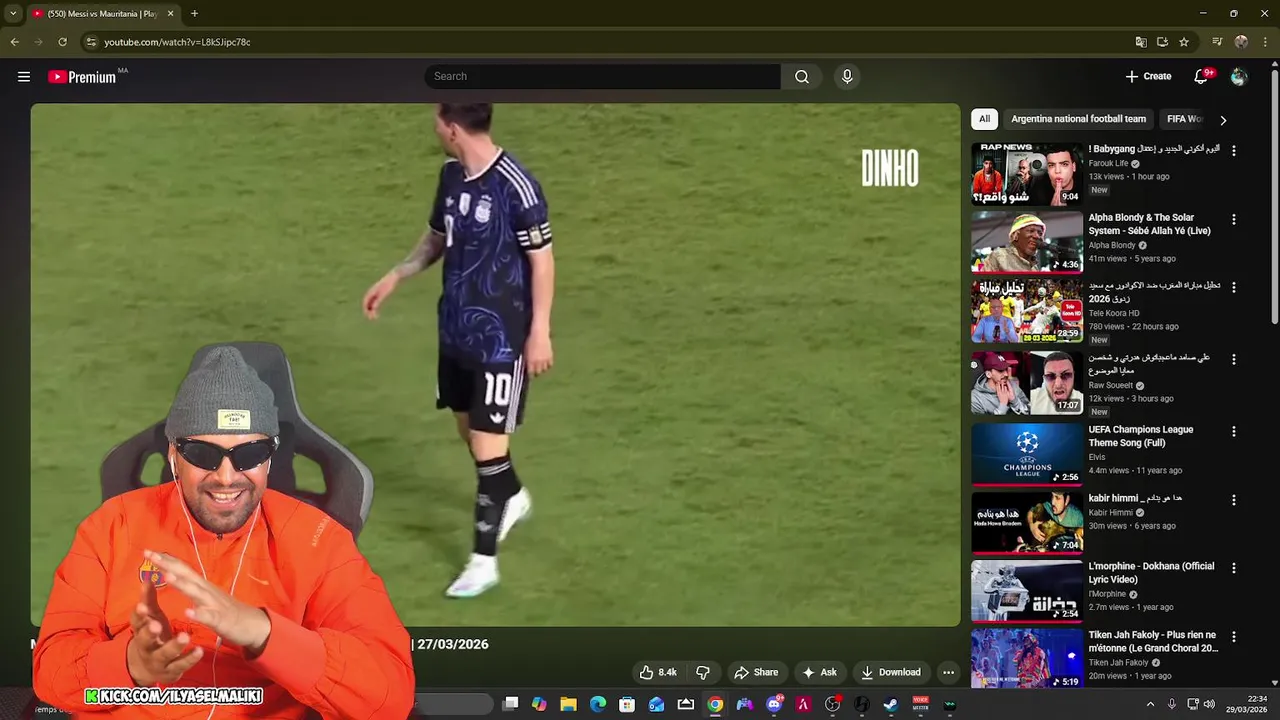Screen dimensions: 1280x720
Task: Dislike the video
Action: coord(703,672)
